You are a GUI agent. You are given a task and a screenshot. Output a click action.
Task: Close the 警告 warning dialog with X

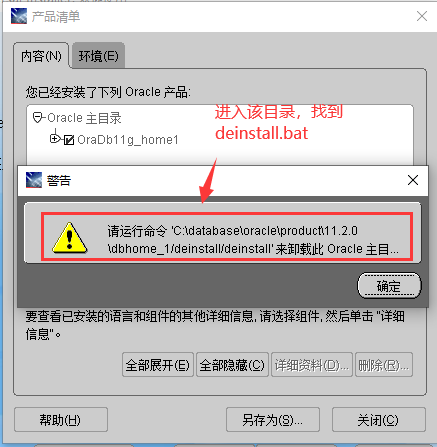413,180
